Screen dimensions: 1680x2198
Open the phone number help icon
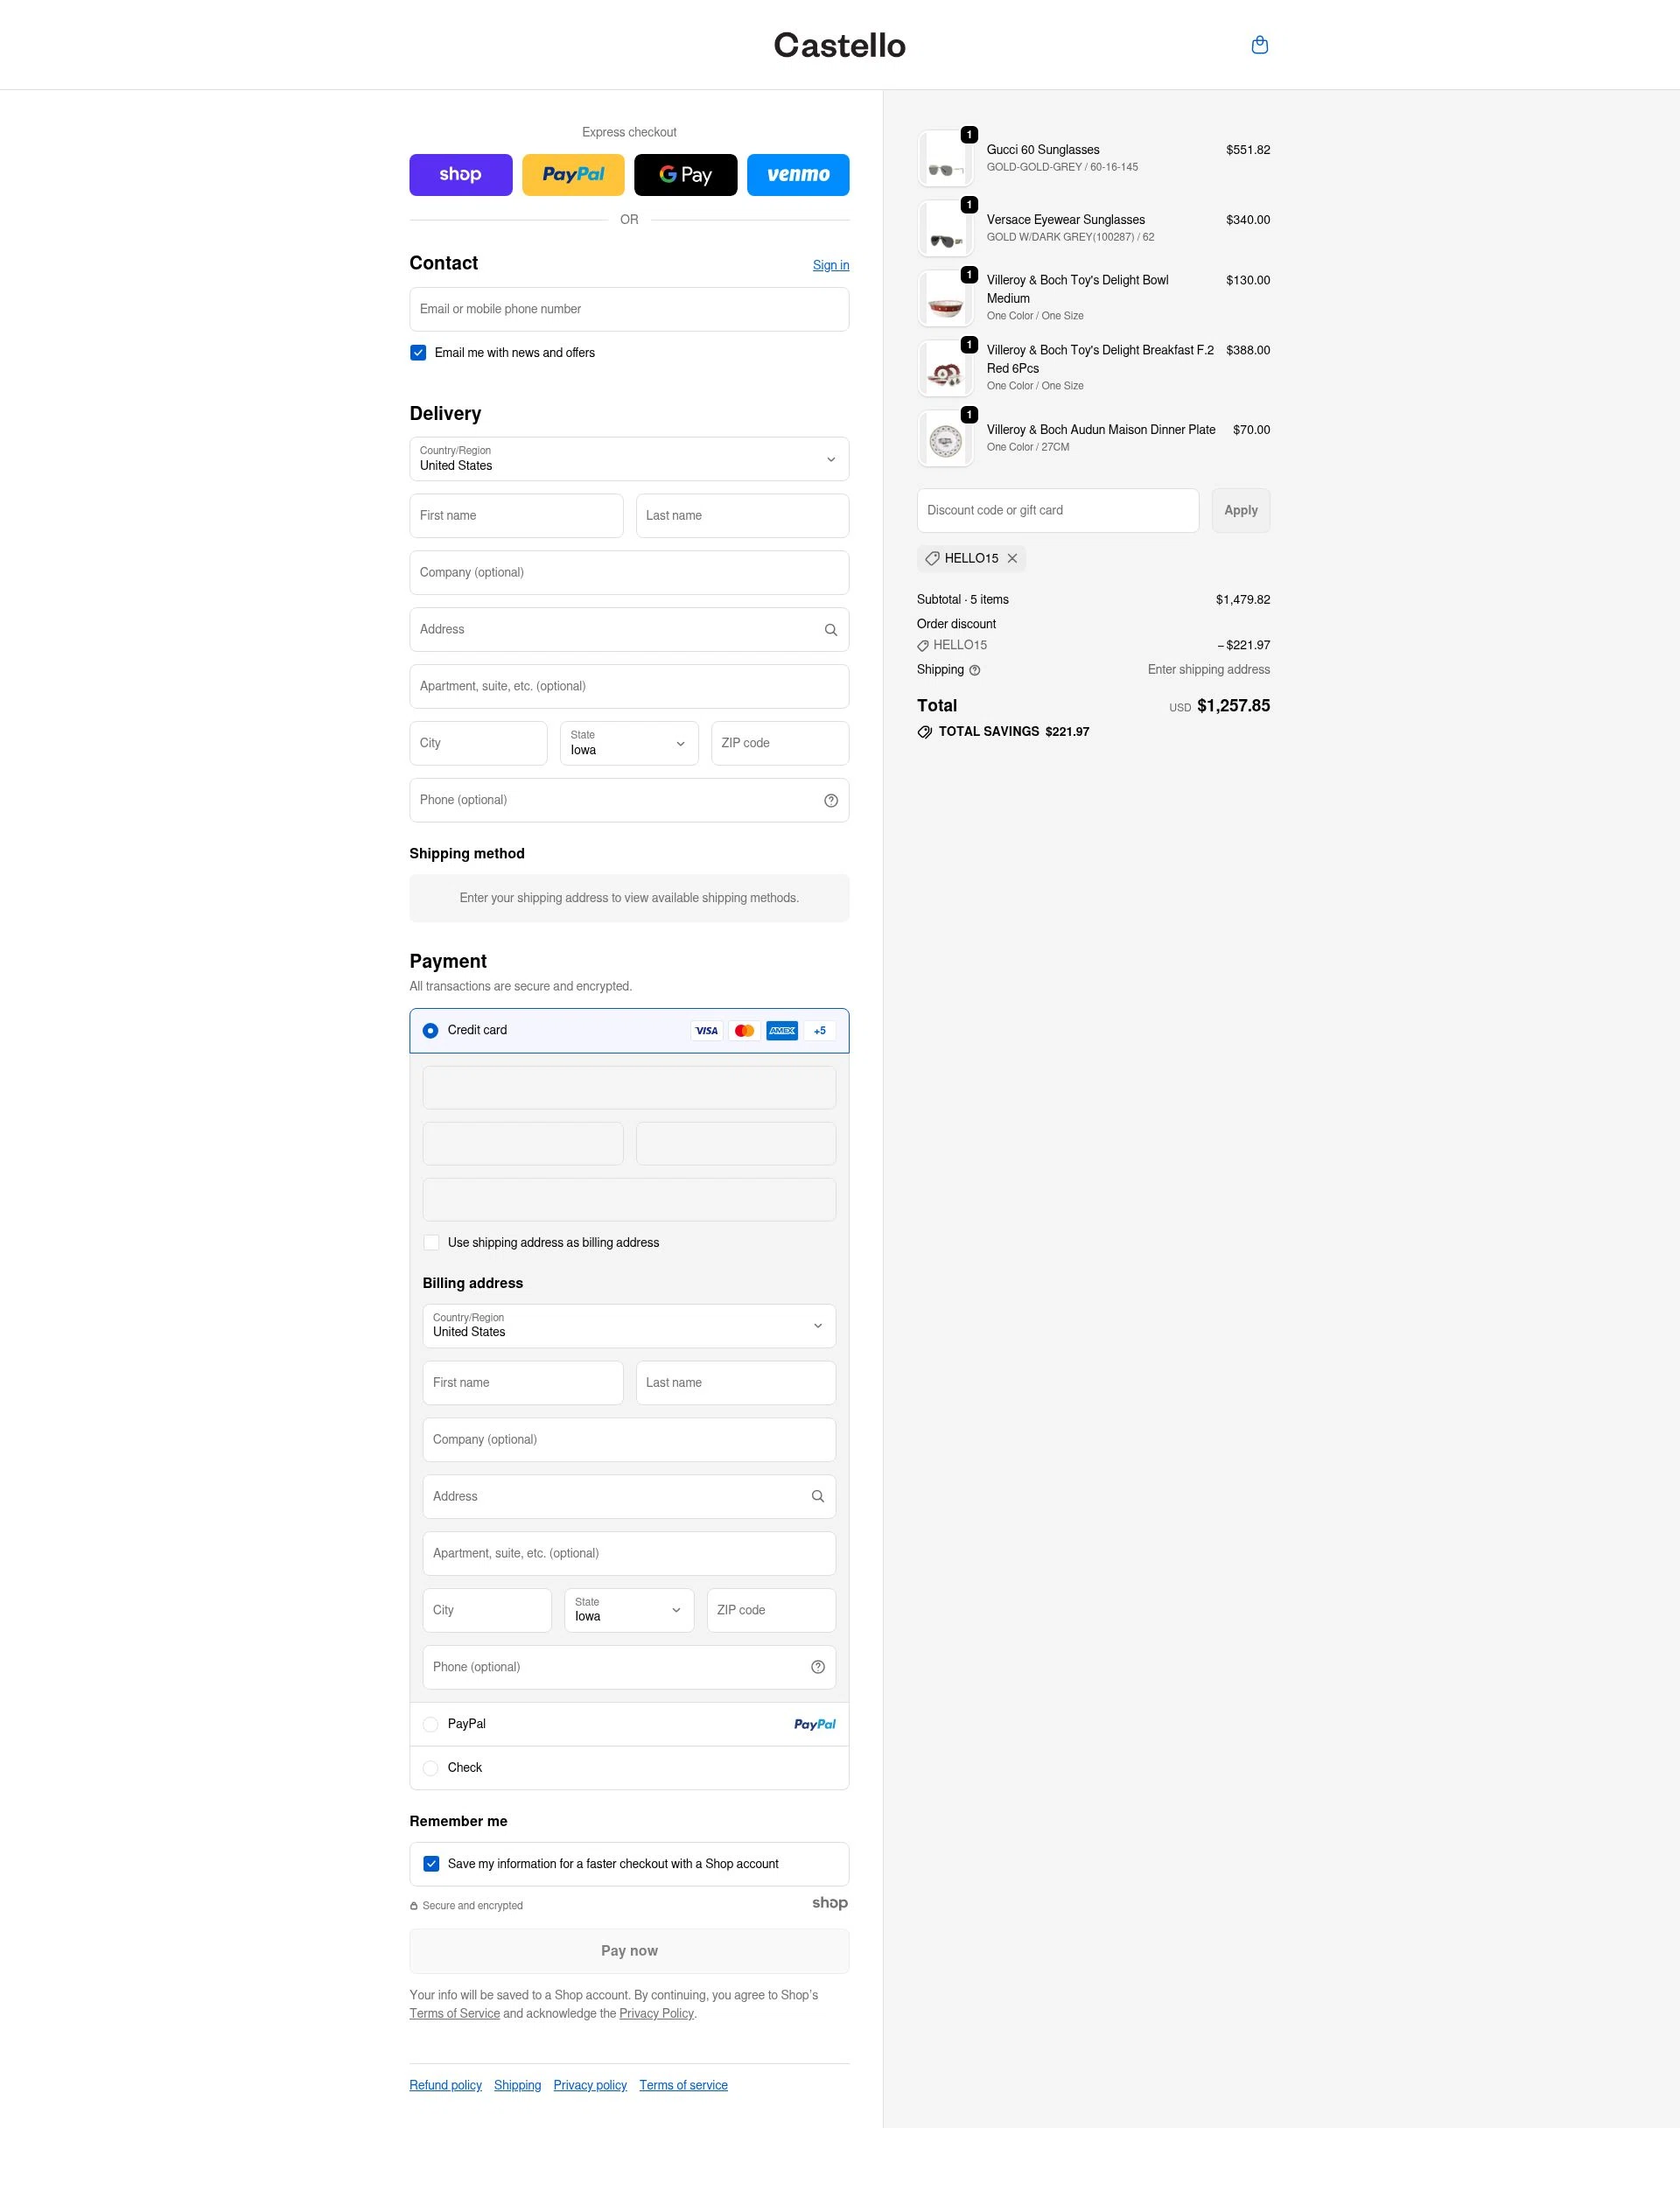[831, 799]
